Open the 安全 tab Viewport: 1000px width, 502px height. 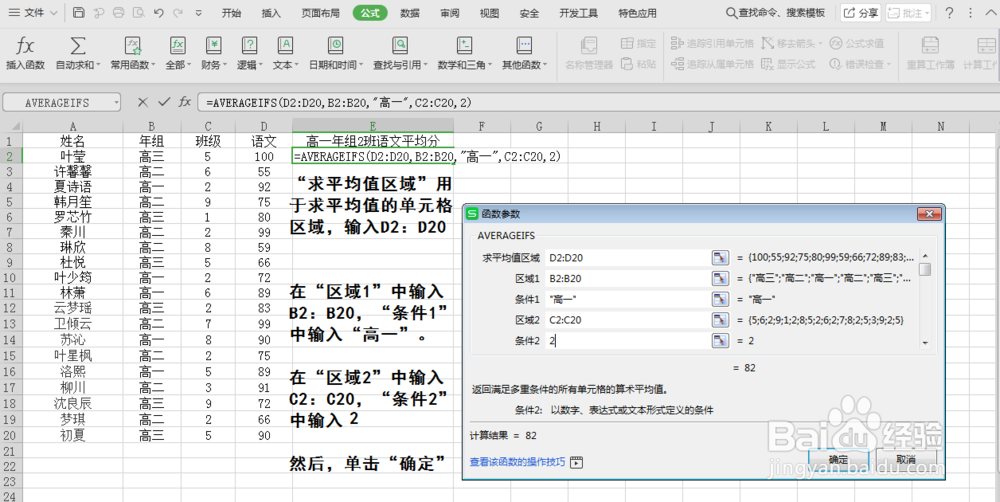[529, 13]
